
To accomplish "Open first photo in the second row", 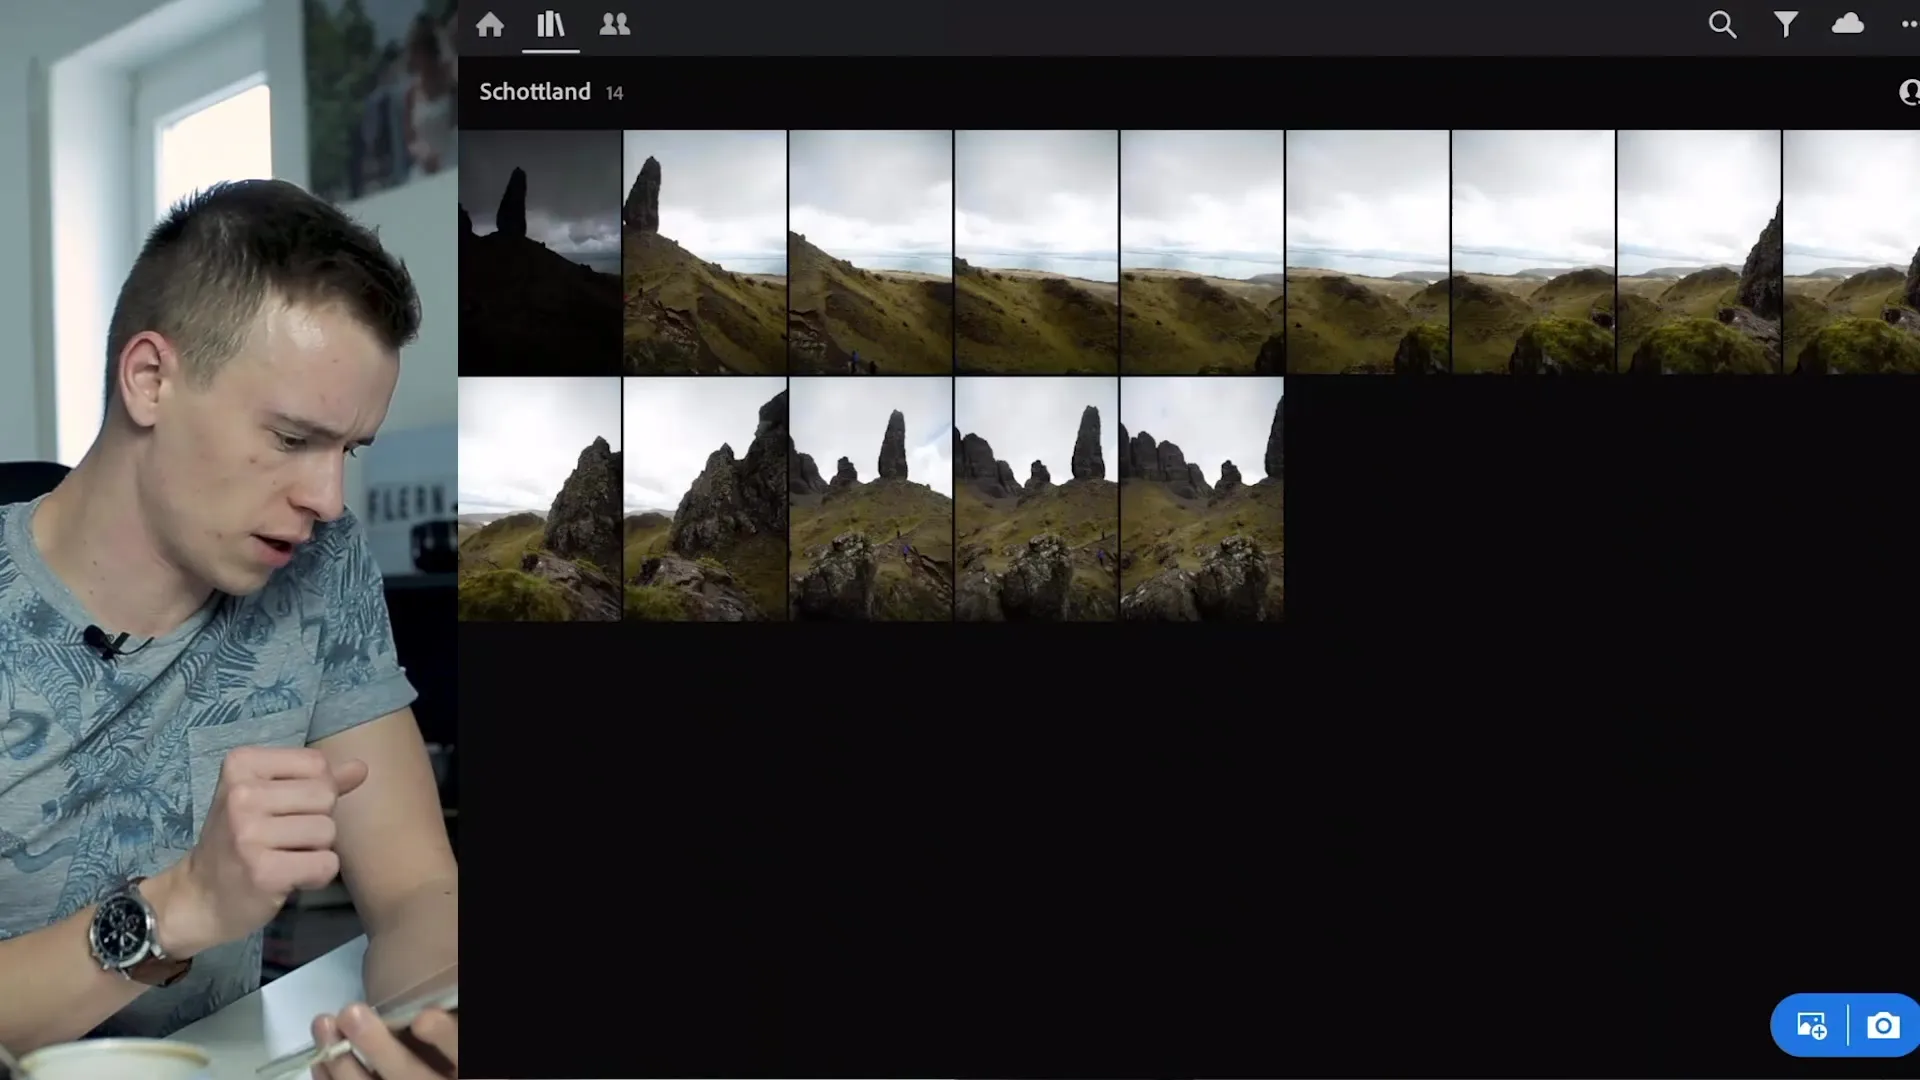I will pyautogui.click(x=539, y=499).
